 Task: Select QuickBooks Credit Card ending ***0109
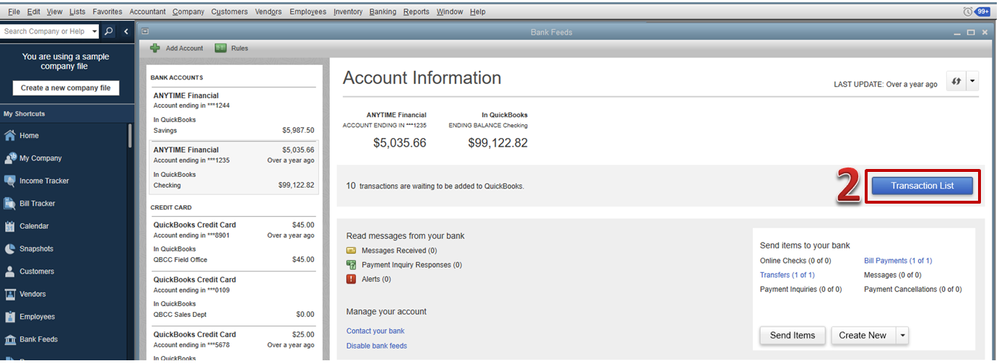(233, 296)
